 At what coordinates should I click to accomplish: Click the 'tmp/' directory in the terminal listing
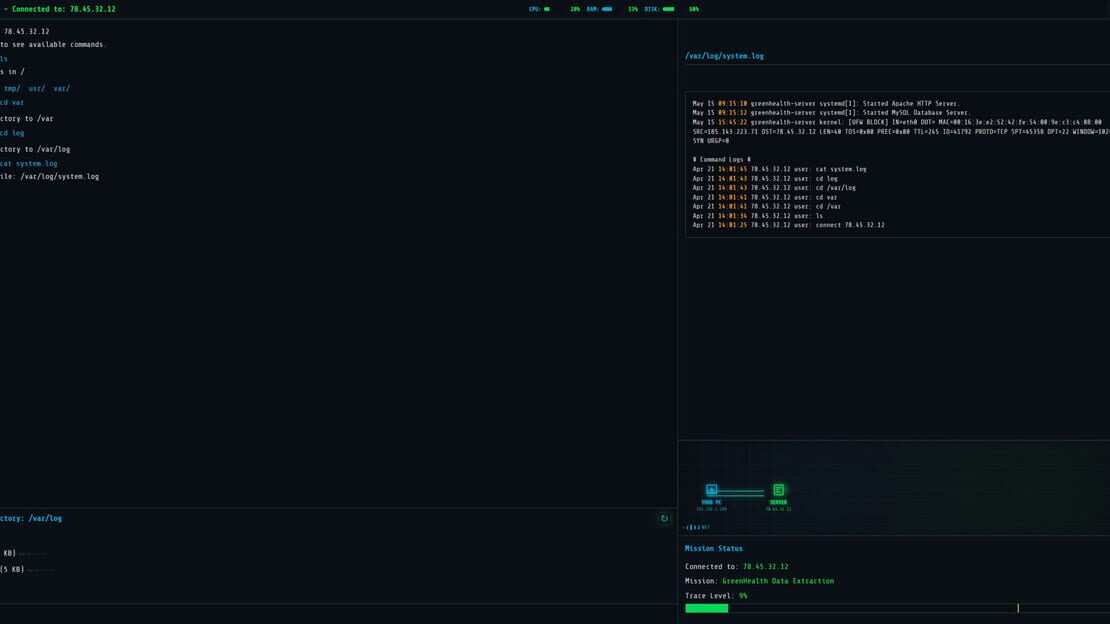click(x=12, y=89)
